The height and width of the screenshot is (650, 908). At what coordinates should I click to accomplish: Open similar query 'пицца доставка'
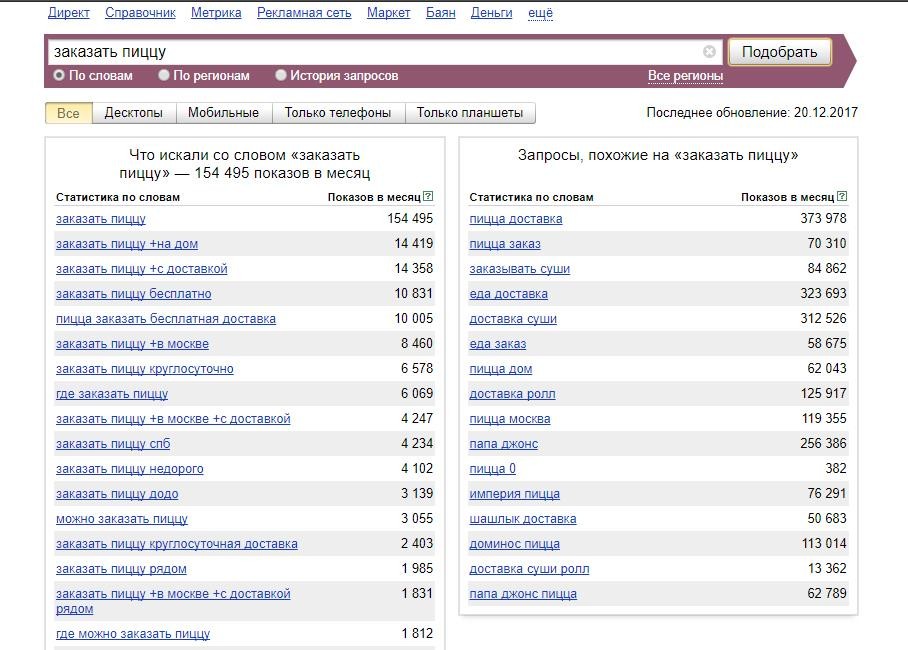point(515,219)
